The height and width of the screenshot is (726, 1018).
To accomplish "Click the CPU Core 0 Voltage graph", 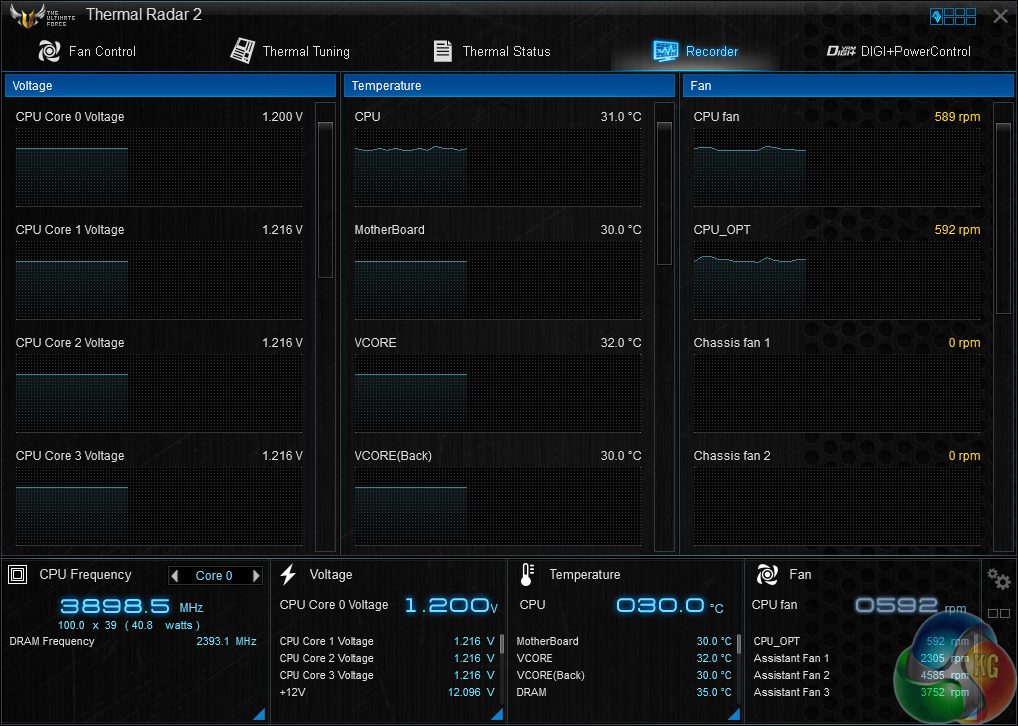I will click(x=159, y=167).
